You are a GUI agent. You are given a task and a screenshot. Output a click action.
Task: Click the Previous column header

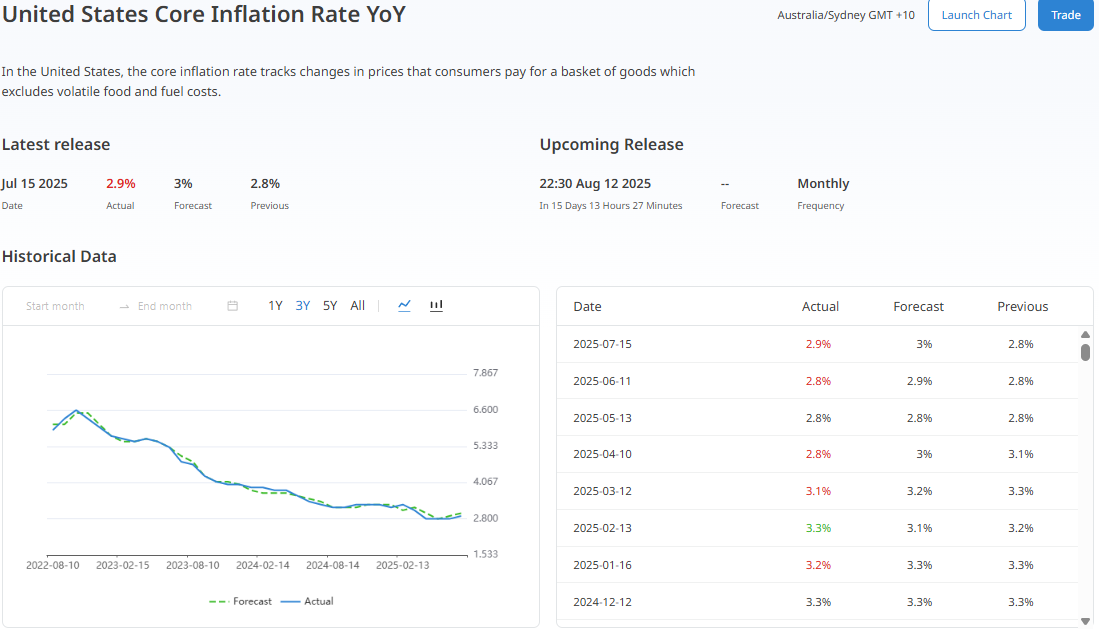(x=1023, y=307)
